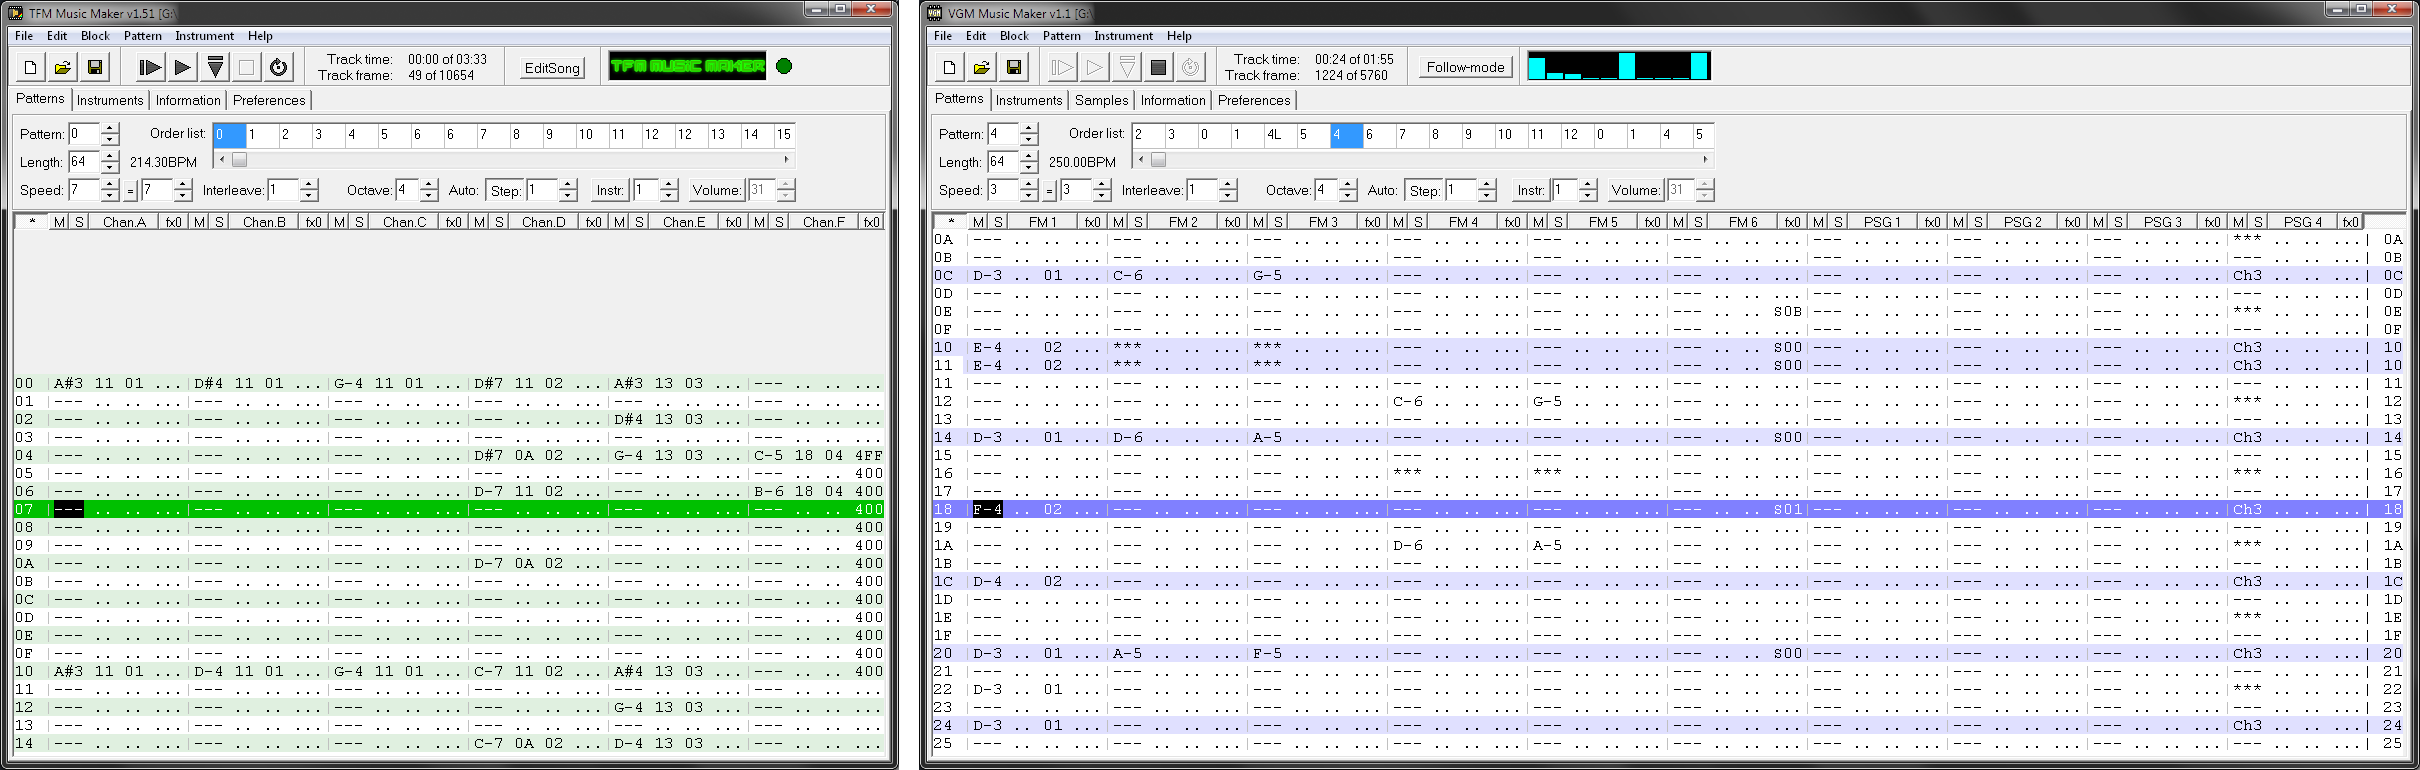The width and height of the screenshot is (2420, 770).
Task: Click the plain play triangle in VGM Music Maker
Action: [x=1094, y=67]
